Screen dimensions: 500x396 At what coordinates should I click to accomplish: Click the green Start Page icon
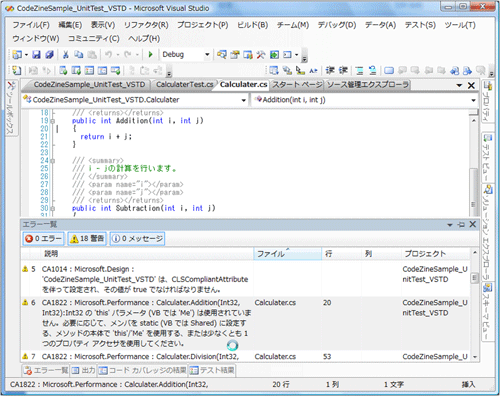[274, 54]
